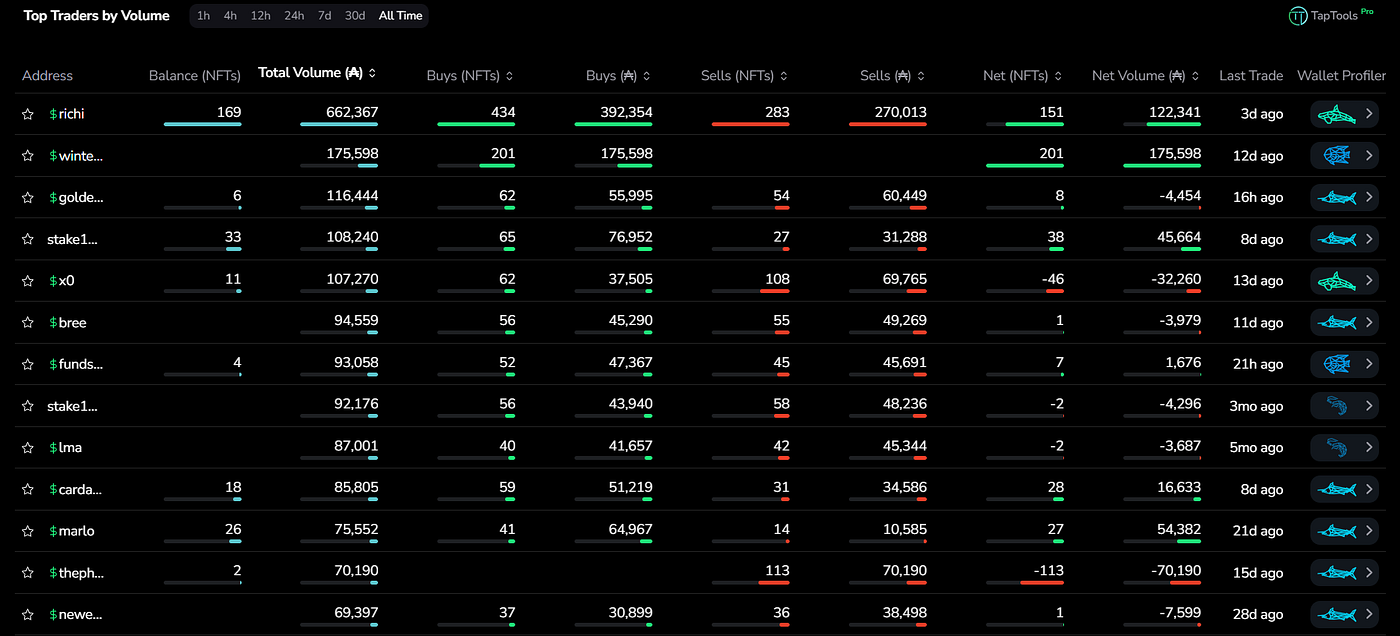Click the Address column header

[47, 75]
